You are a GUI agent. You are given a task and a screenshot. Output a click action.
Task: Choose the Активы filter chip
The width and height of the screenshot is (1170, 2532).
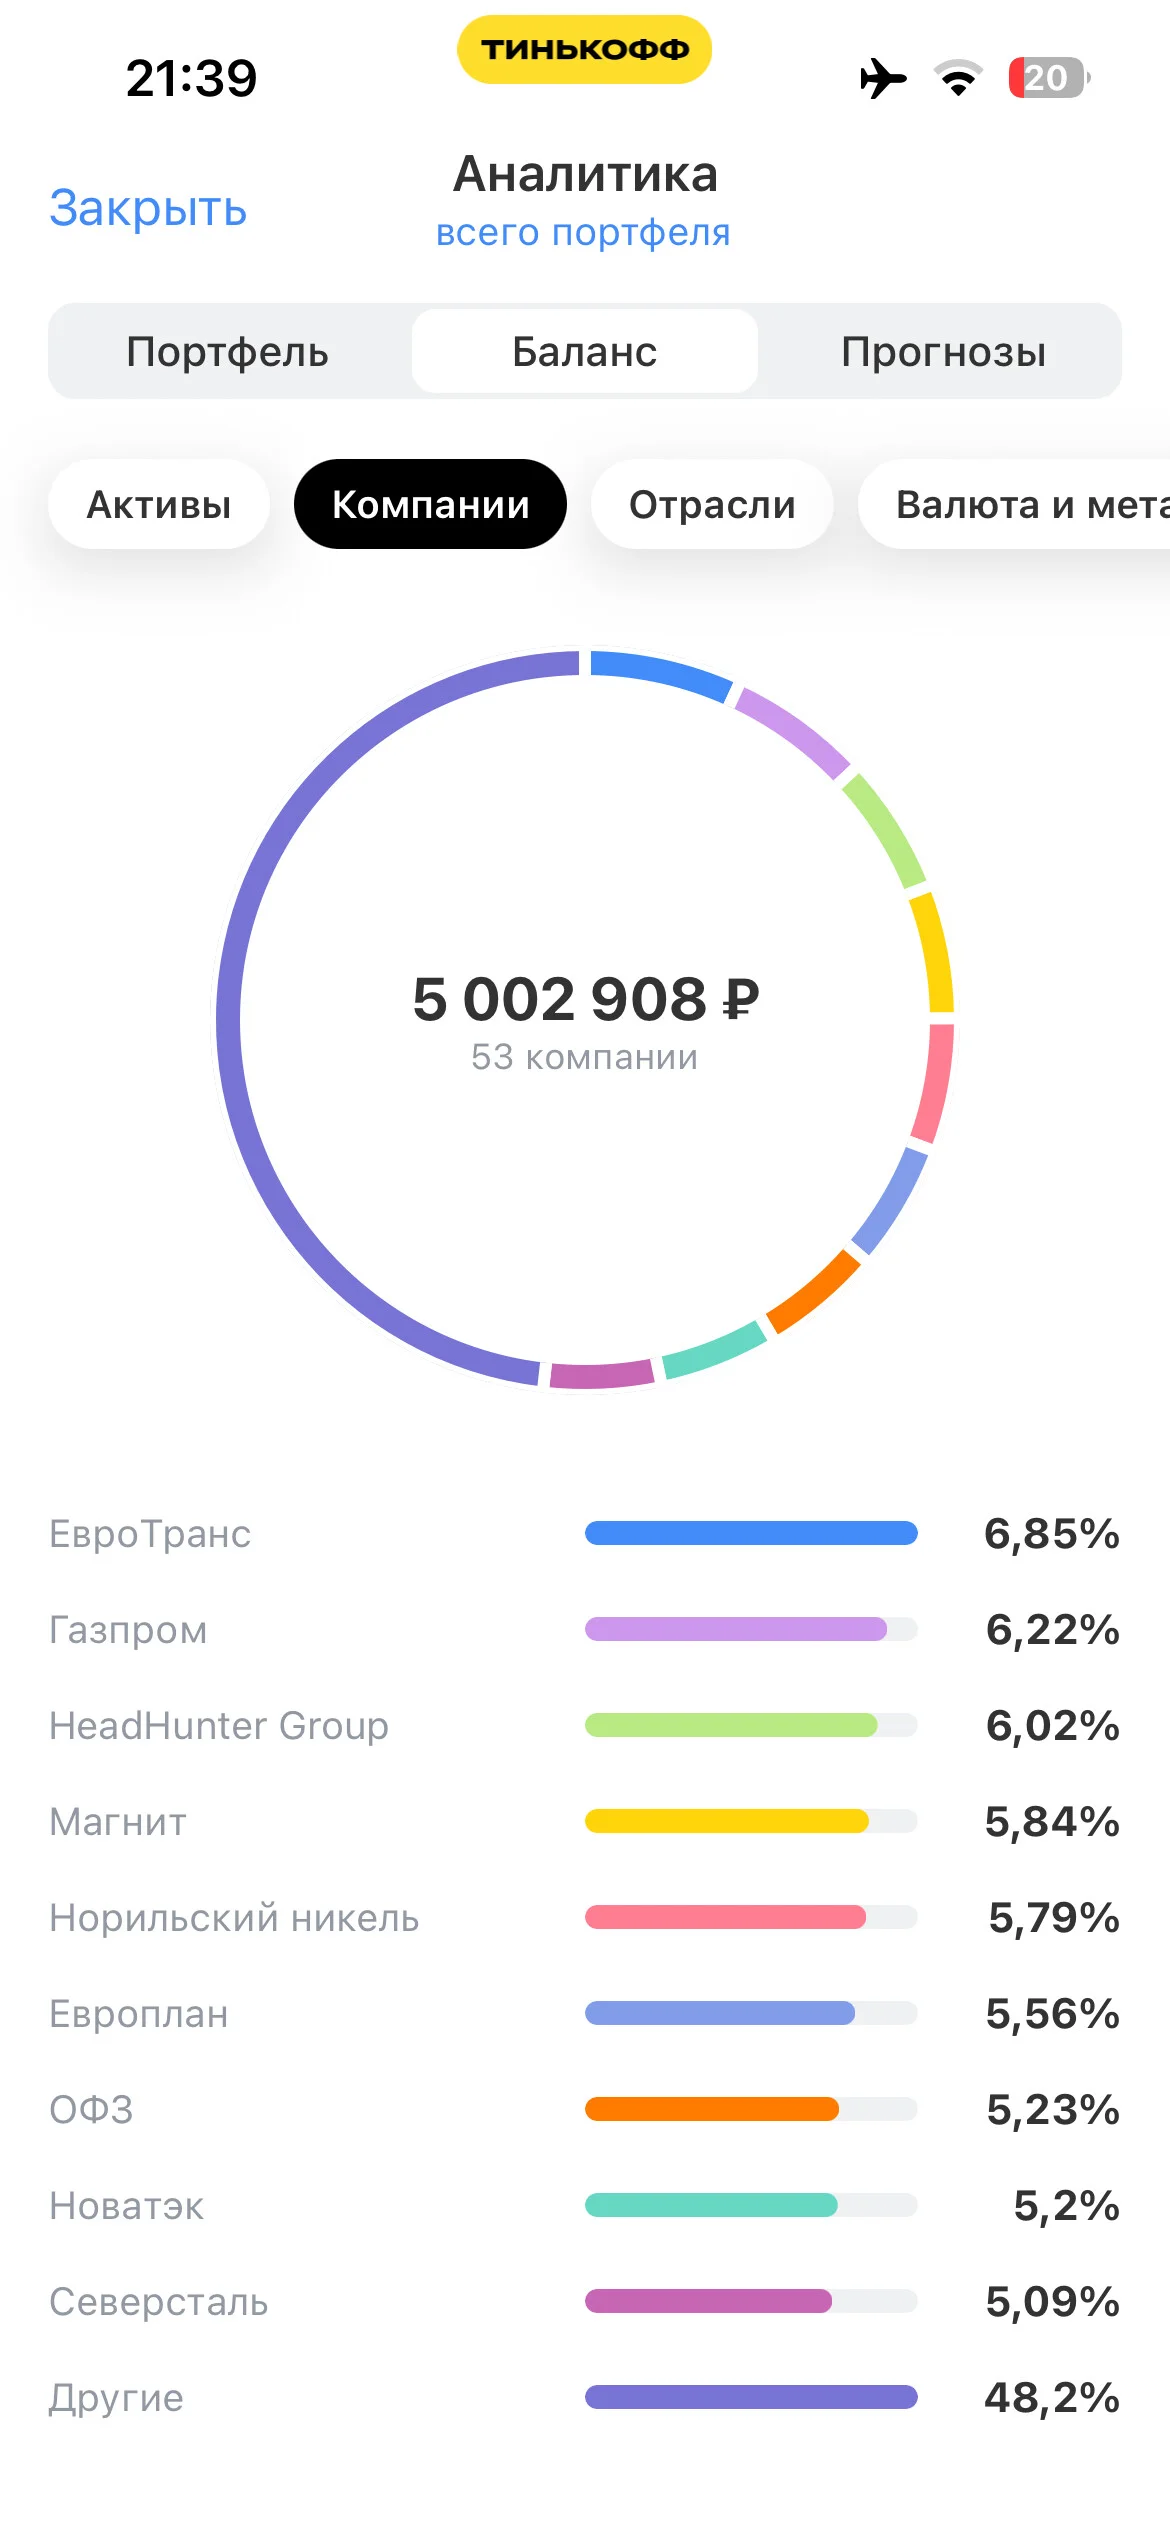click(x=159, y=504)
